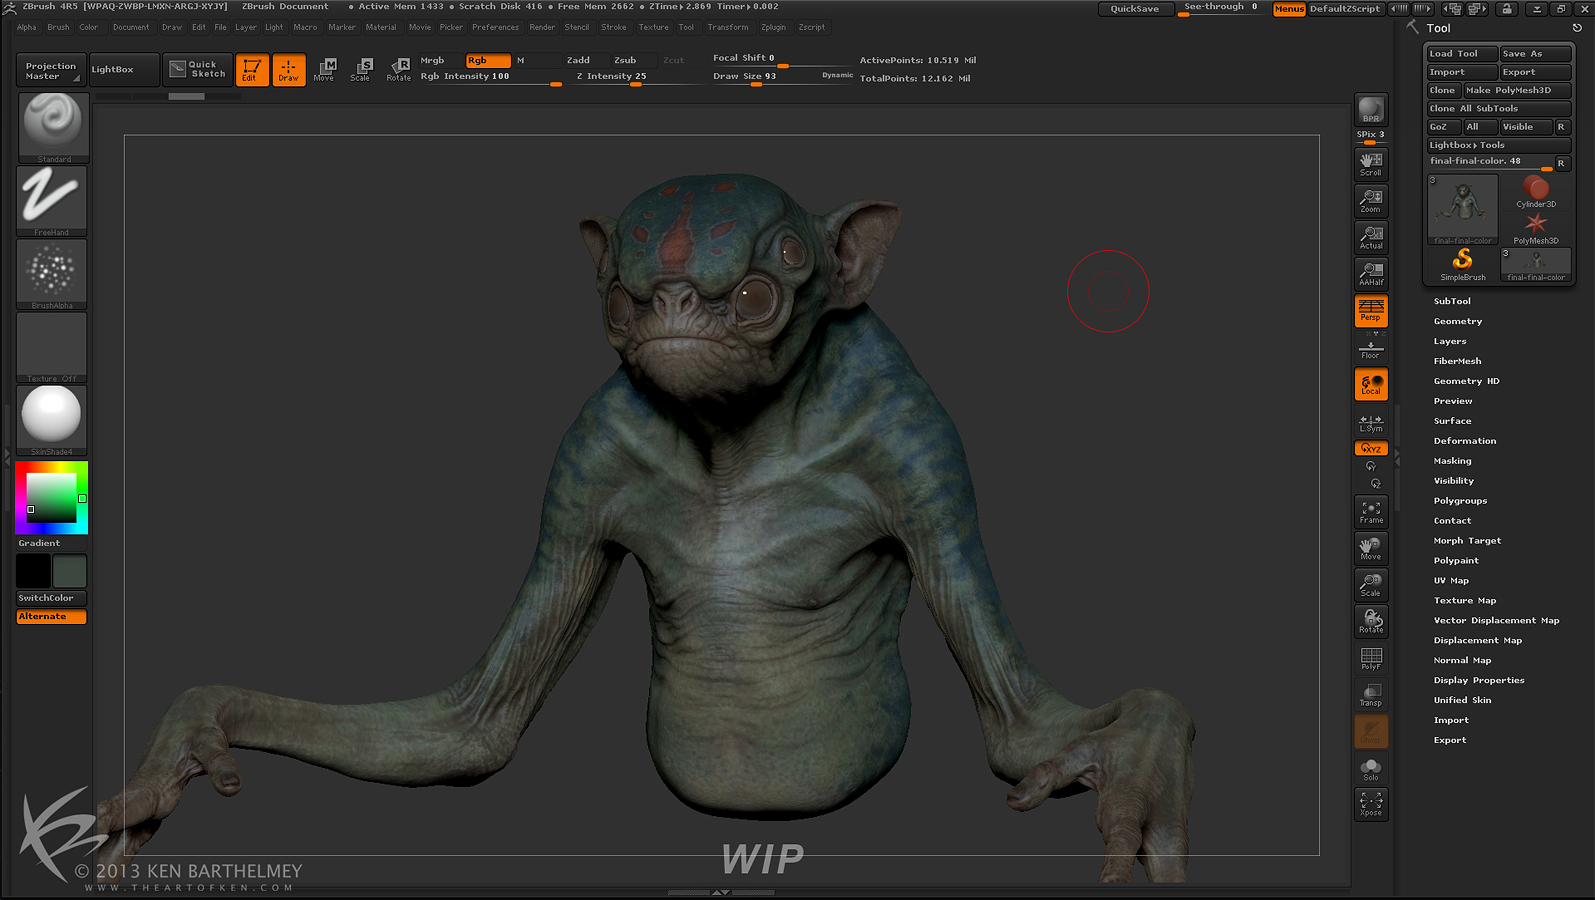Viewport: 1595px width, 900px height.
Task: Toggle XYZ rotation mode
Action: (1371, 448)
